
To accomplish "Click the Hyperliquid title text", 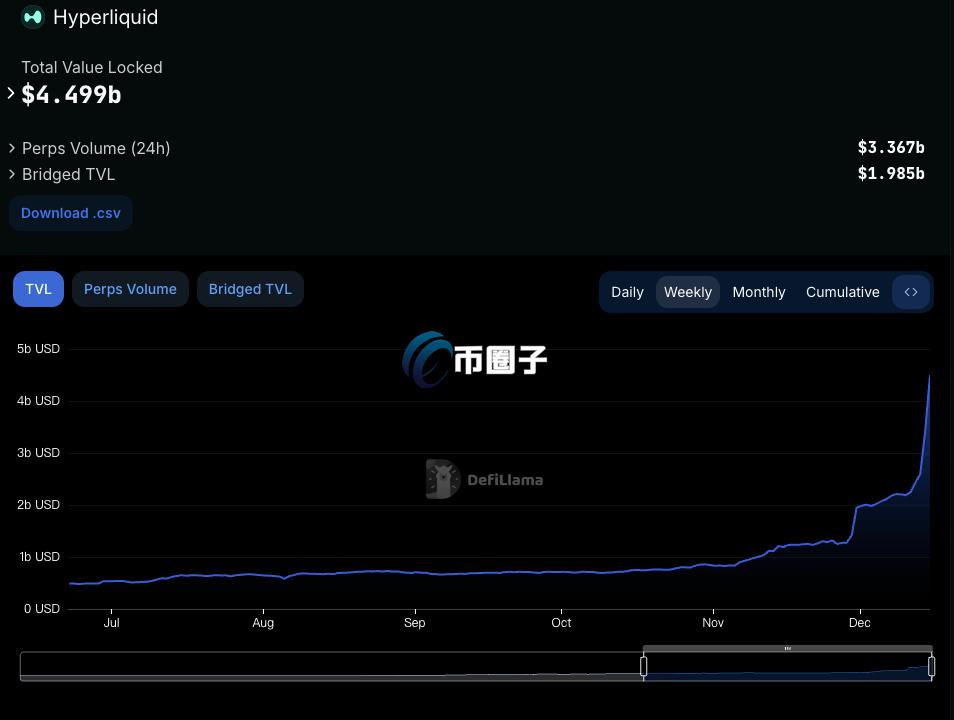I will coord(105,17).
